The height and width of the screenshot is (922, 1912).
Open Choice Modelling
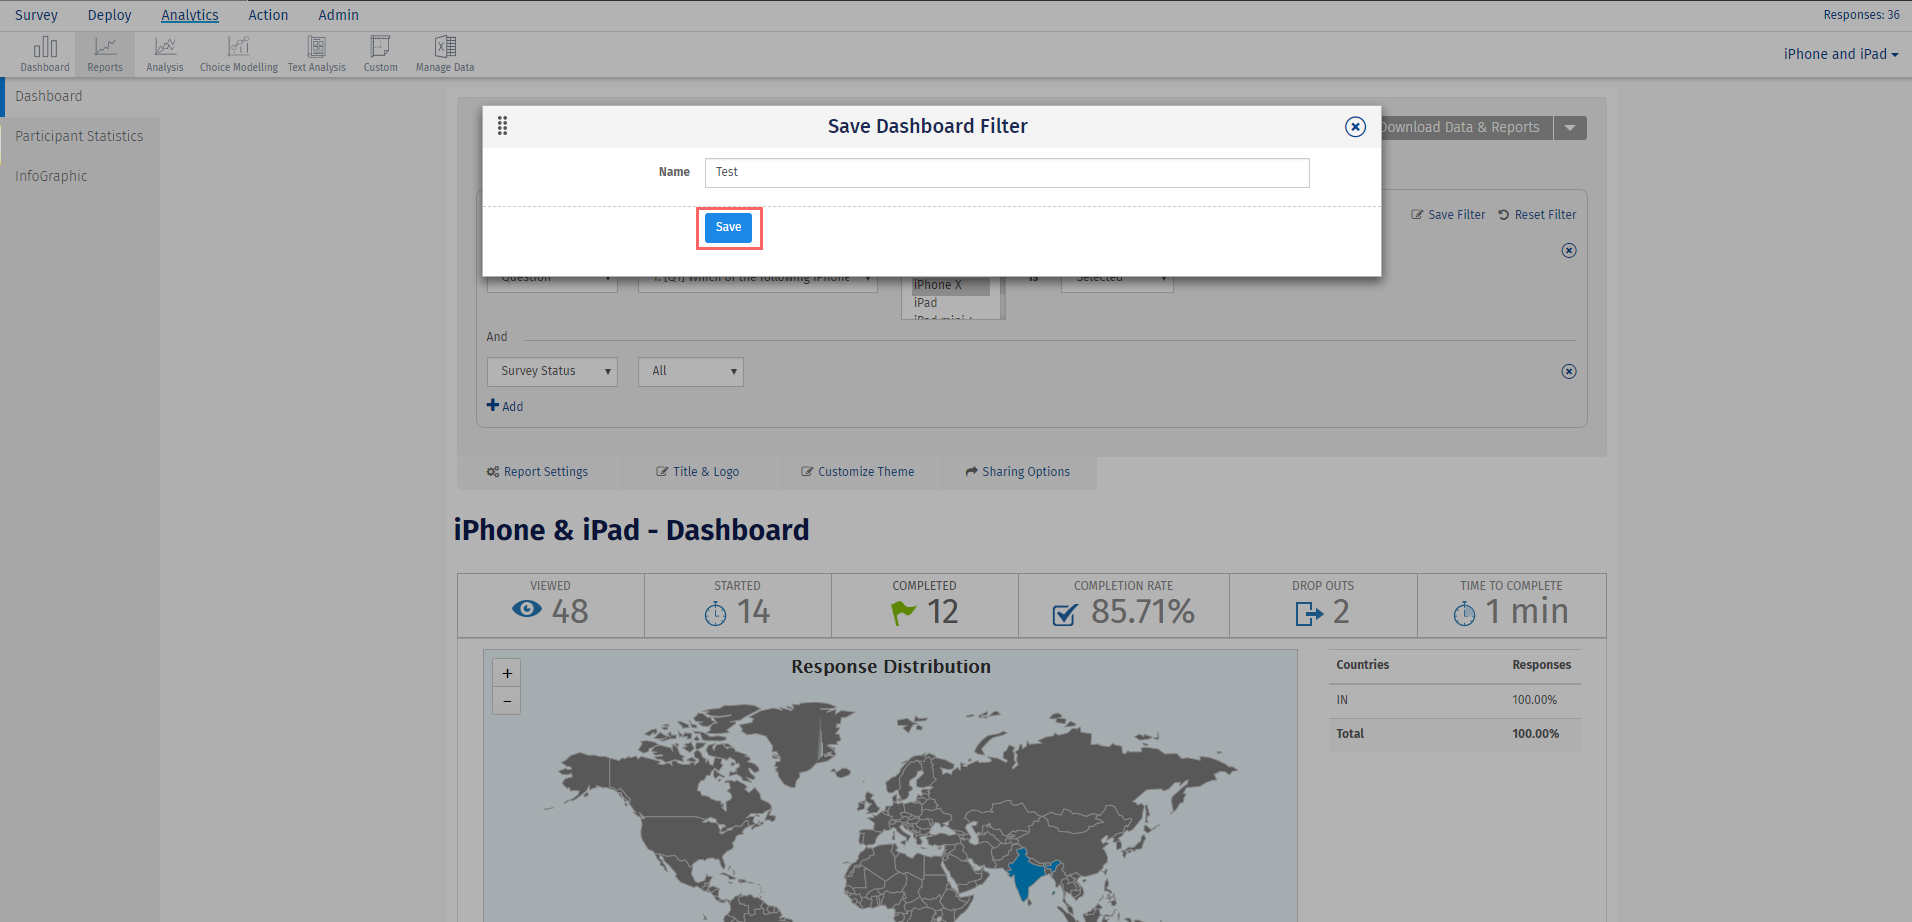(x=238, y=53)
